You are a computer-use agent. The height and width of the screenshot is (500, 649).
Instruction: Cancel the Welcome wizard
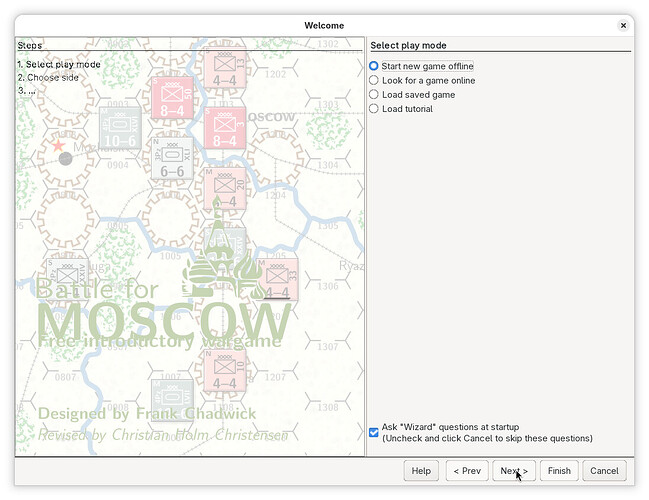pyautogui.click(x=604, y=471)
